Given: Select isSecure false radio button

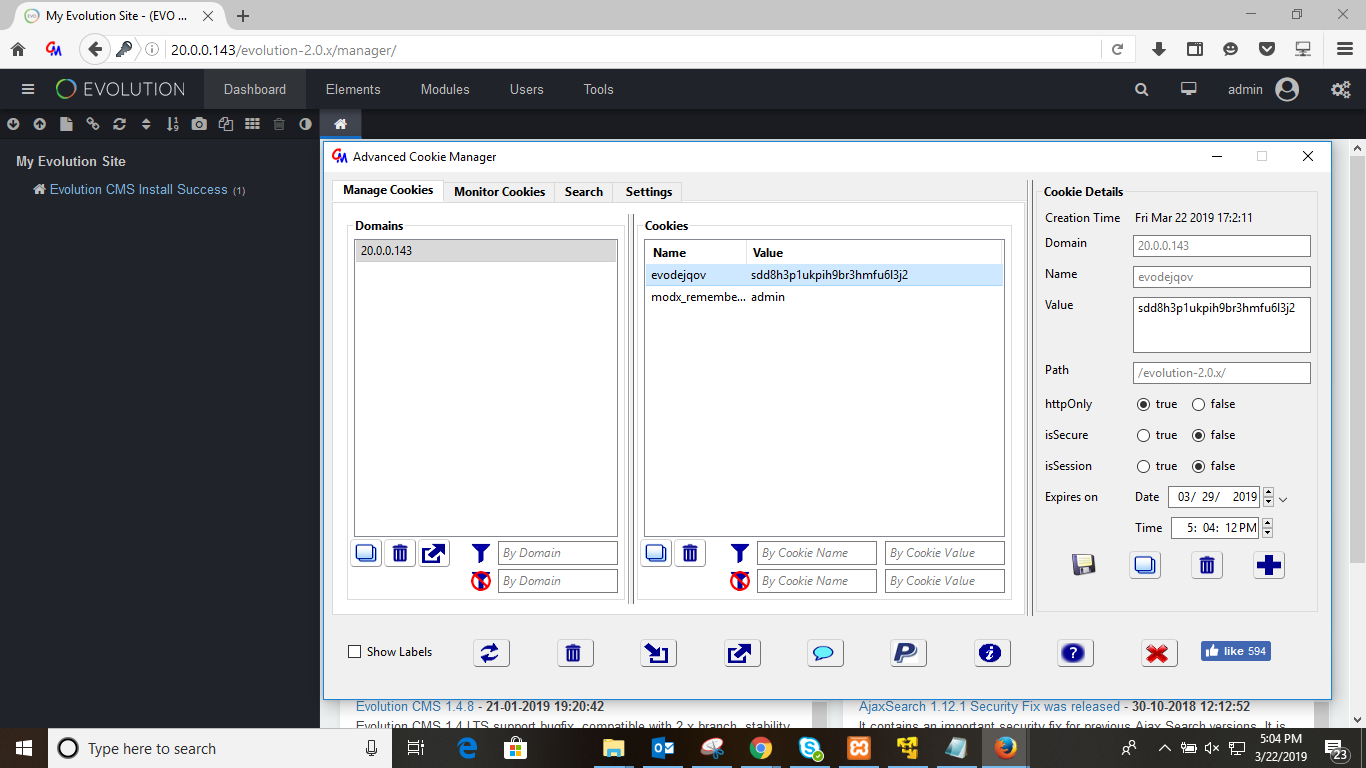Looking at the screenshot, I should coord(1198,435).
